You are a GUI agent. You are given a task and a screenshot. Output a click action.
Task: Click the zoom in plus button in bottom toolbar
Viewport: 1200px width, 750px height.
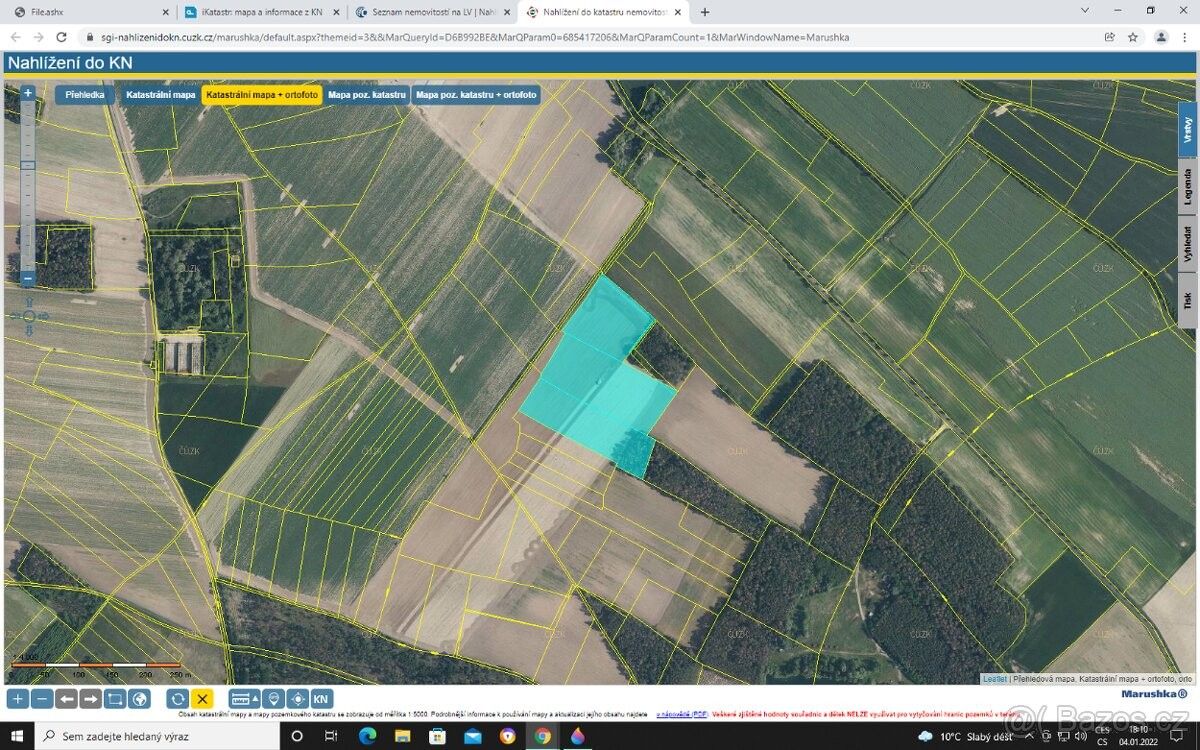click(x=17, y=699)
